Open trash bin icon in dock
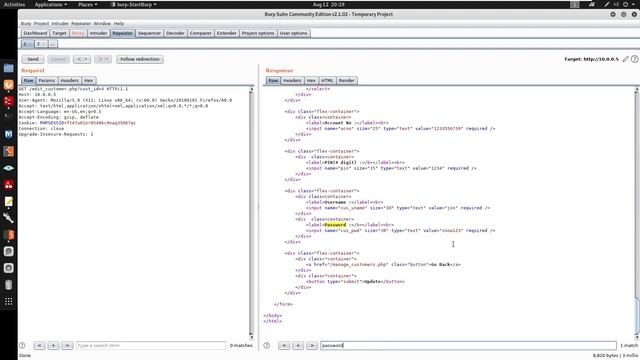Image resolution: width=640 pixels, height=360 pixels. click(9, 285)
